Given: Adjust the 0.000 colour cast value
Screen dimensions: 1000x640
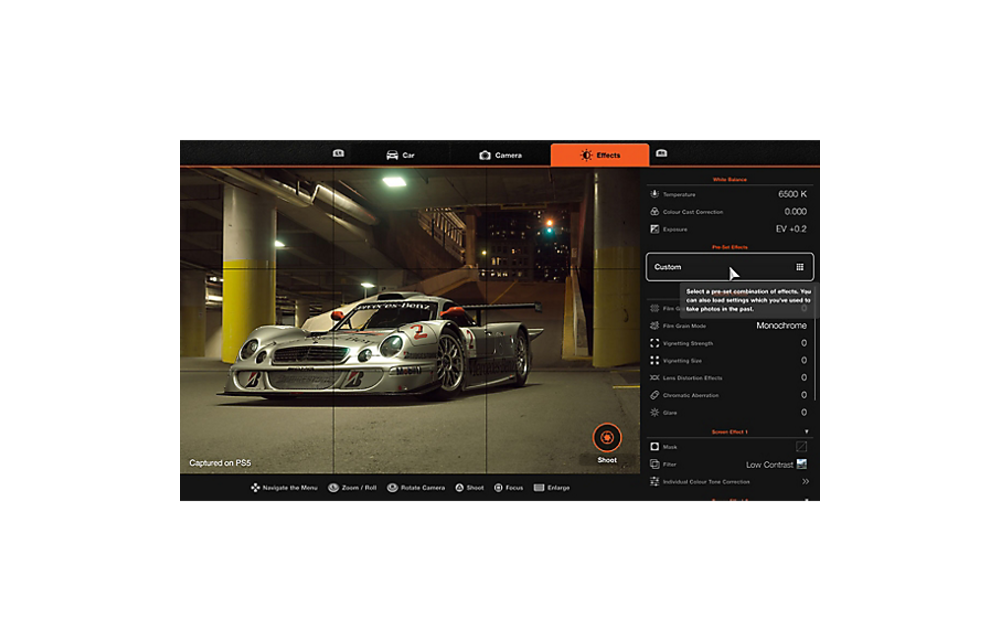Looking at the screenshot, I should pyautogui.click(x=795, y=212).
